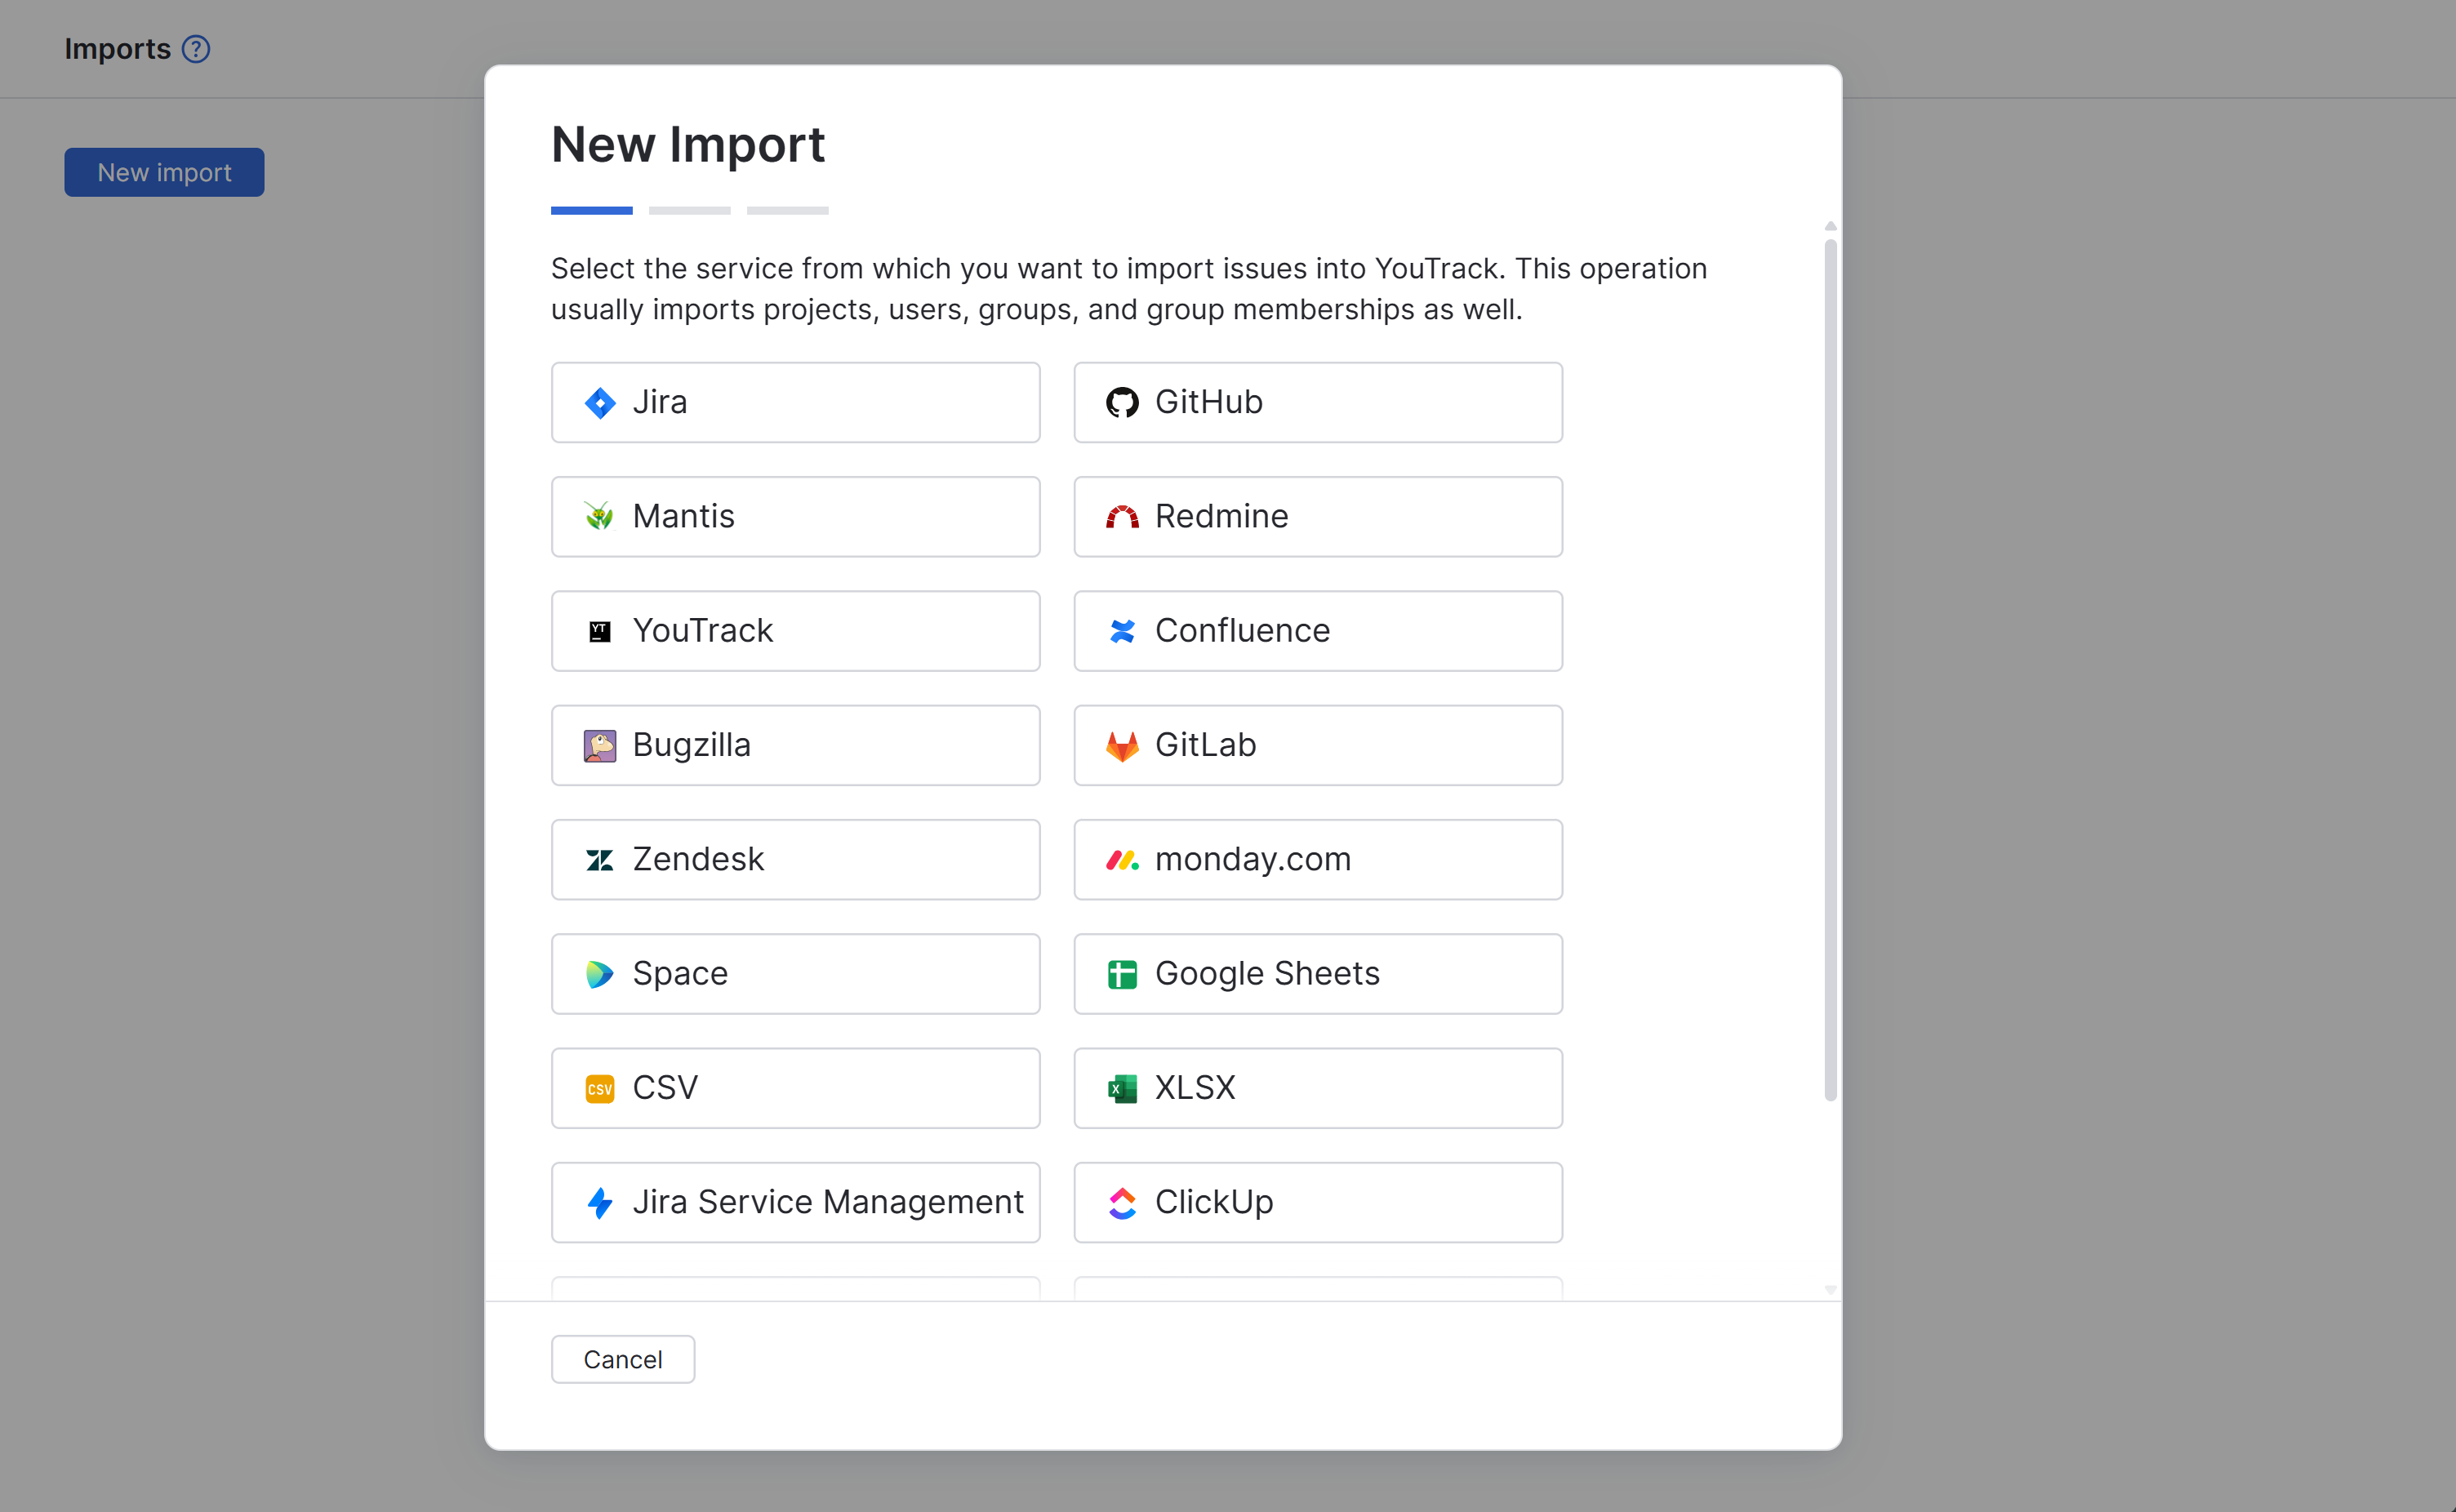The height and width of the screenshot is (1512, 2456).
Task: Click the first blue progress step
Action: (x=592, y=211)
